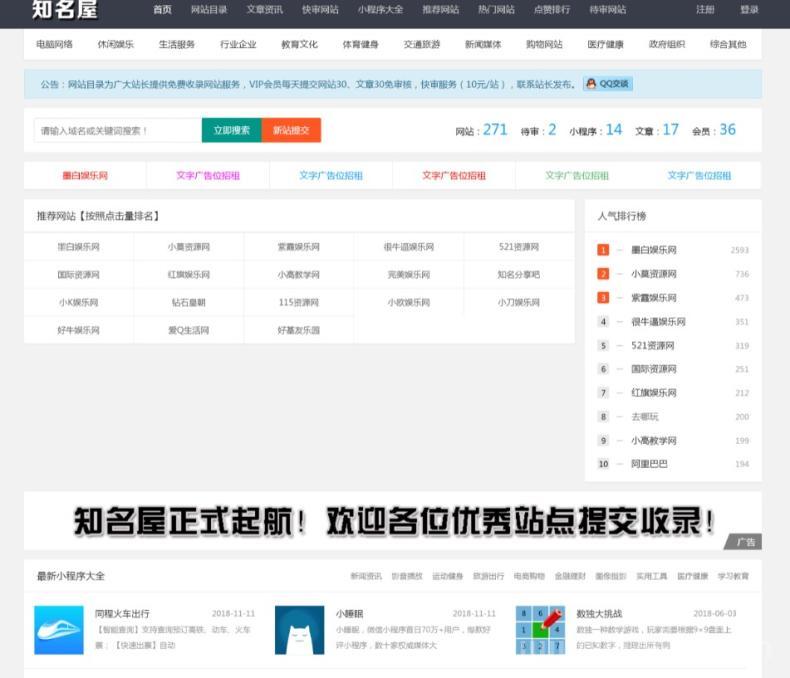This screenshot has width=790, height=678.
Task: Filter mini programs by 实用工具
Action: click(651, 576)
